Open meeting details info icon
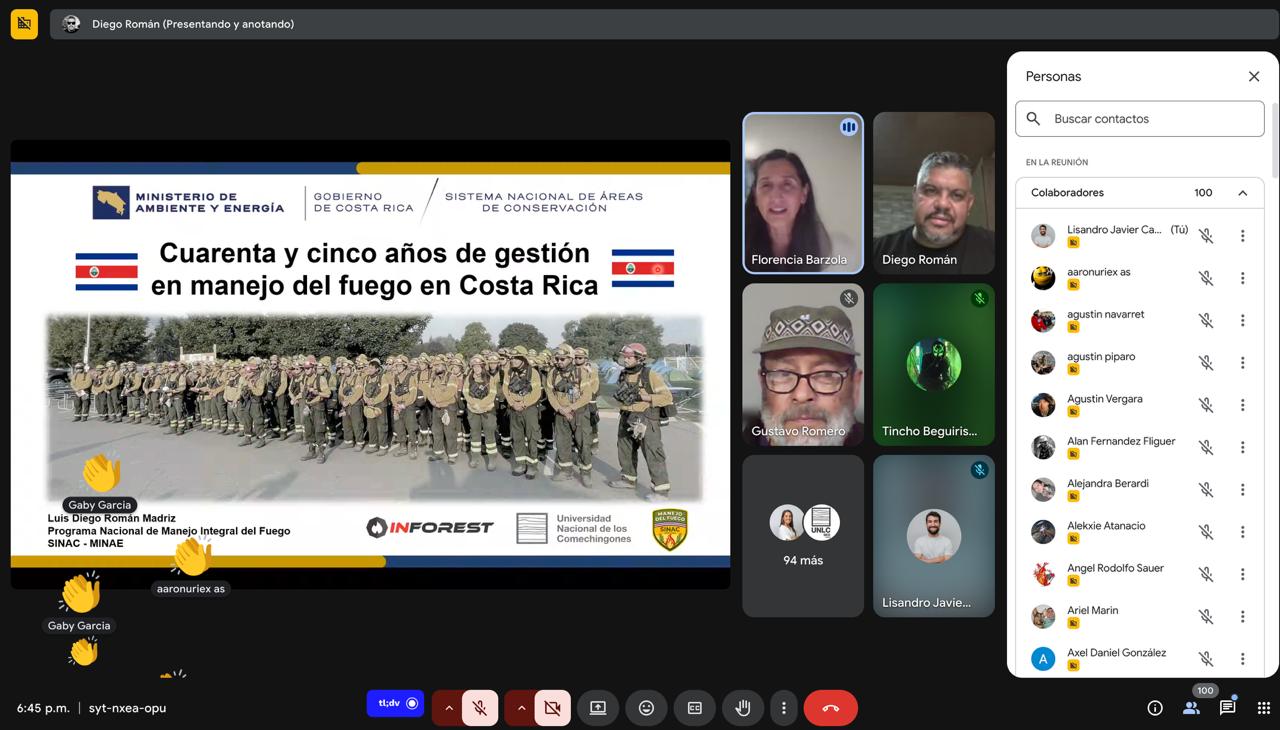 click(1155, 708)
